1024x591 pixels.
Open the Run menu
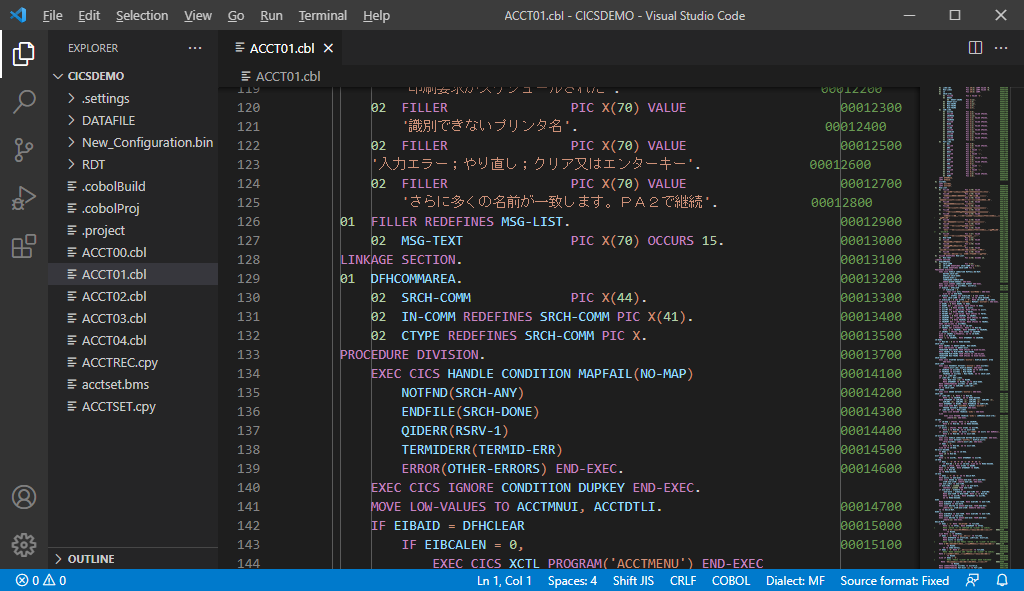click(x=271, y=16)
